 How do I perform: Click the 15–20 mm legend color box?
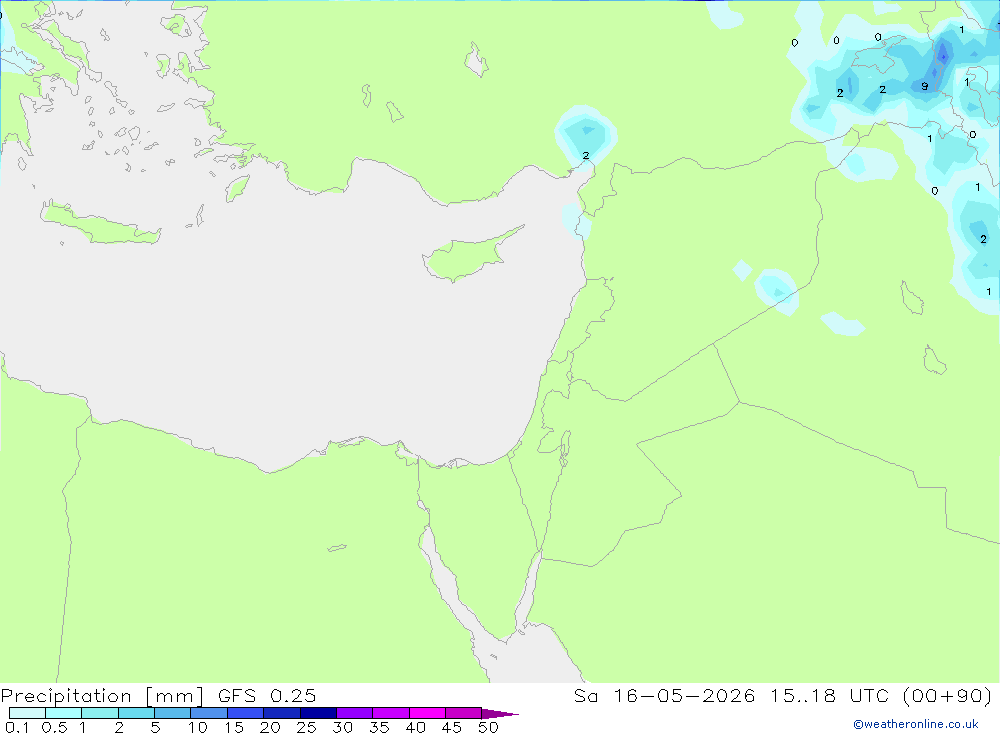coord(245,713)
